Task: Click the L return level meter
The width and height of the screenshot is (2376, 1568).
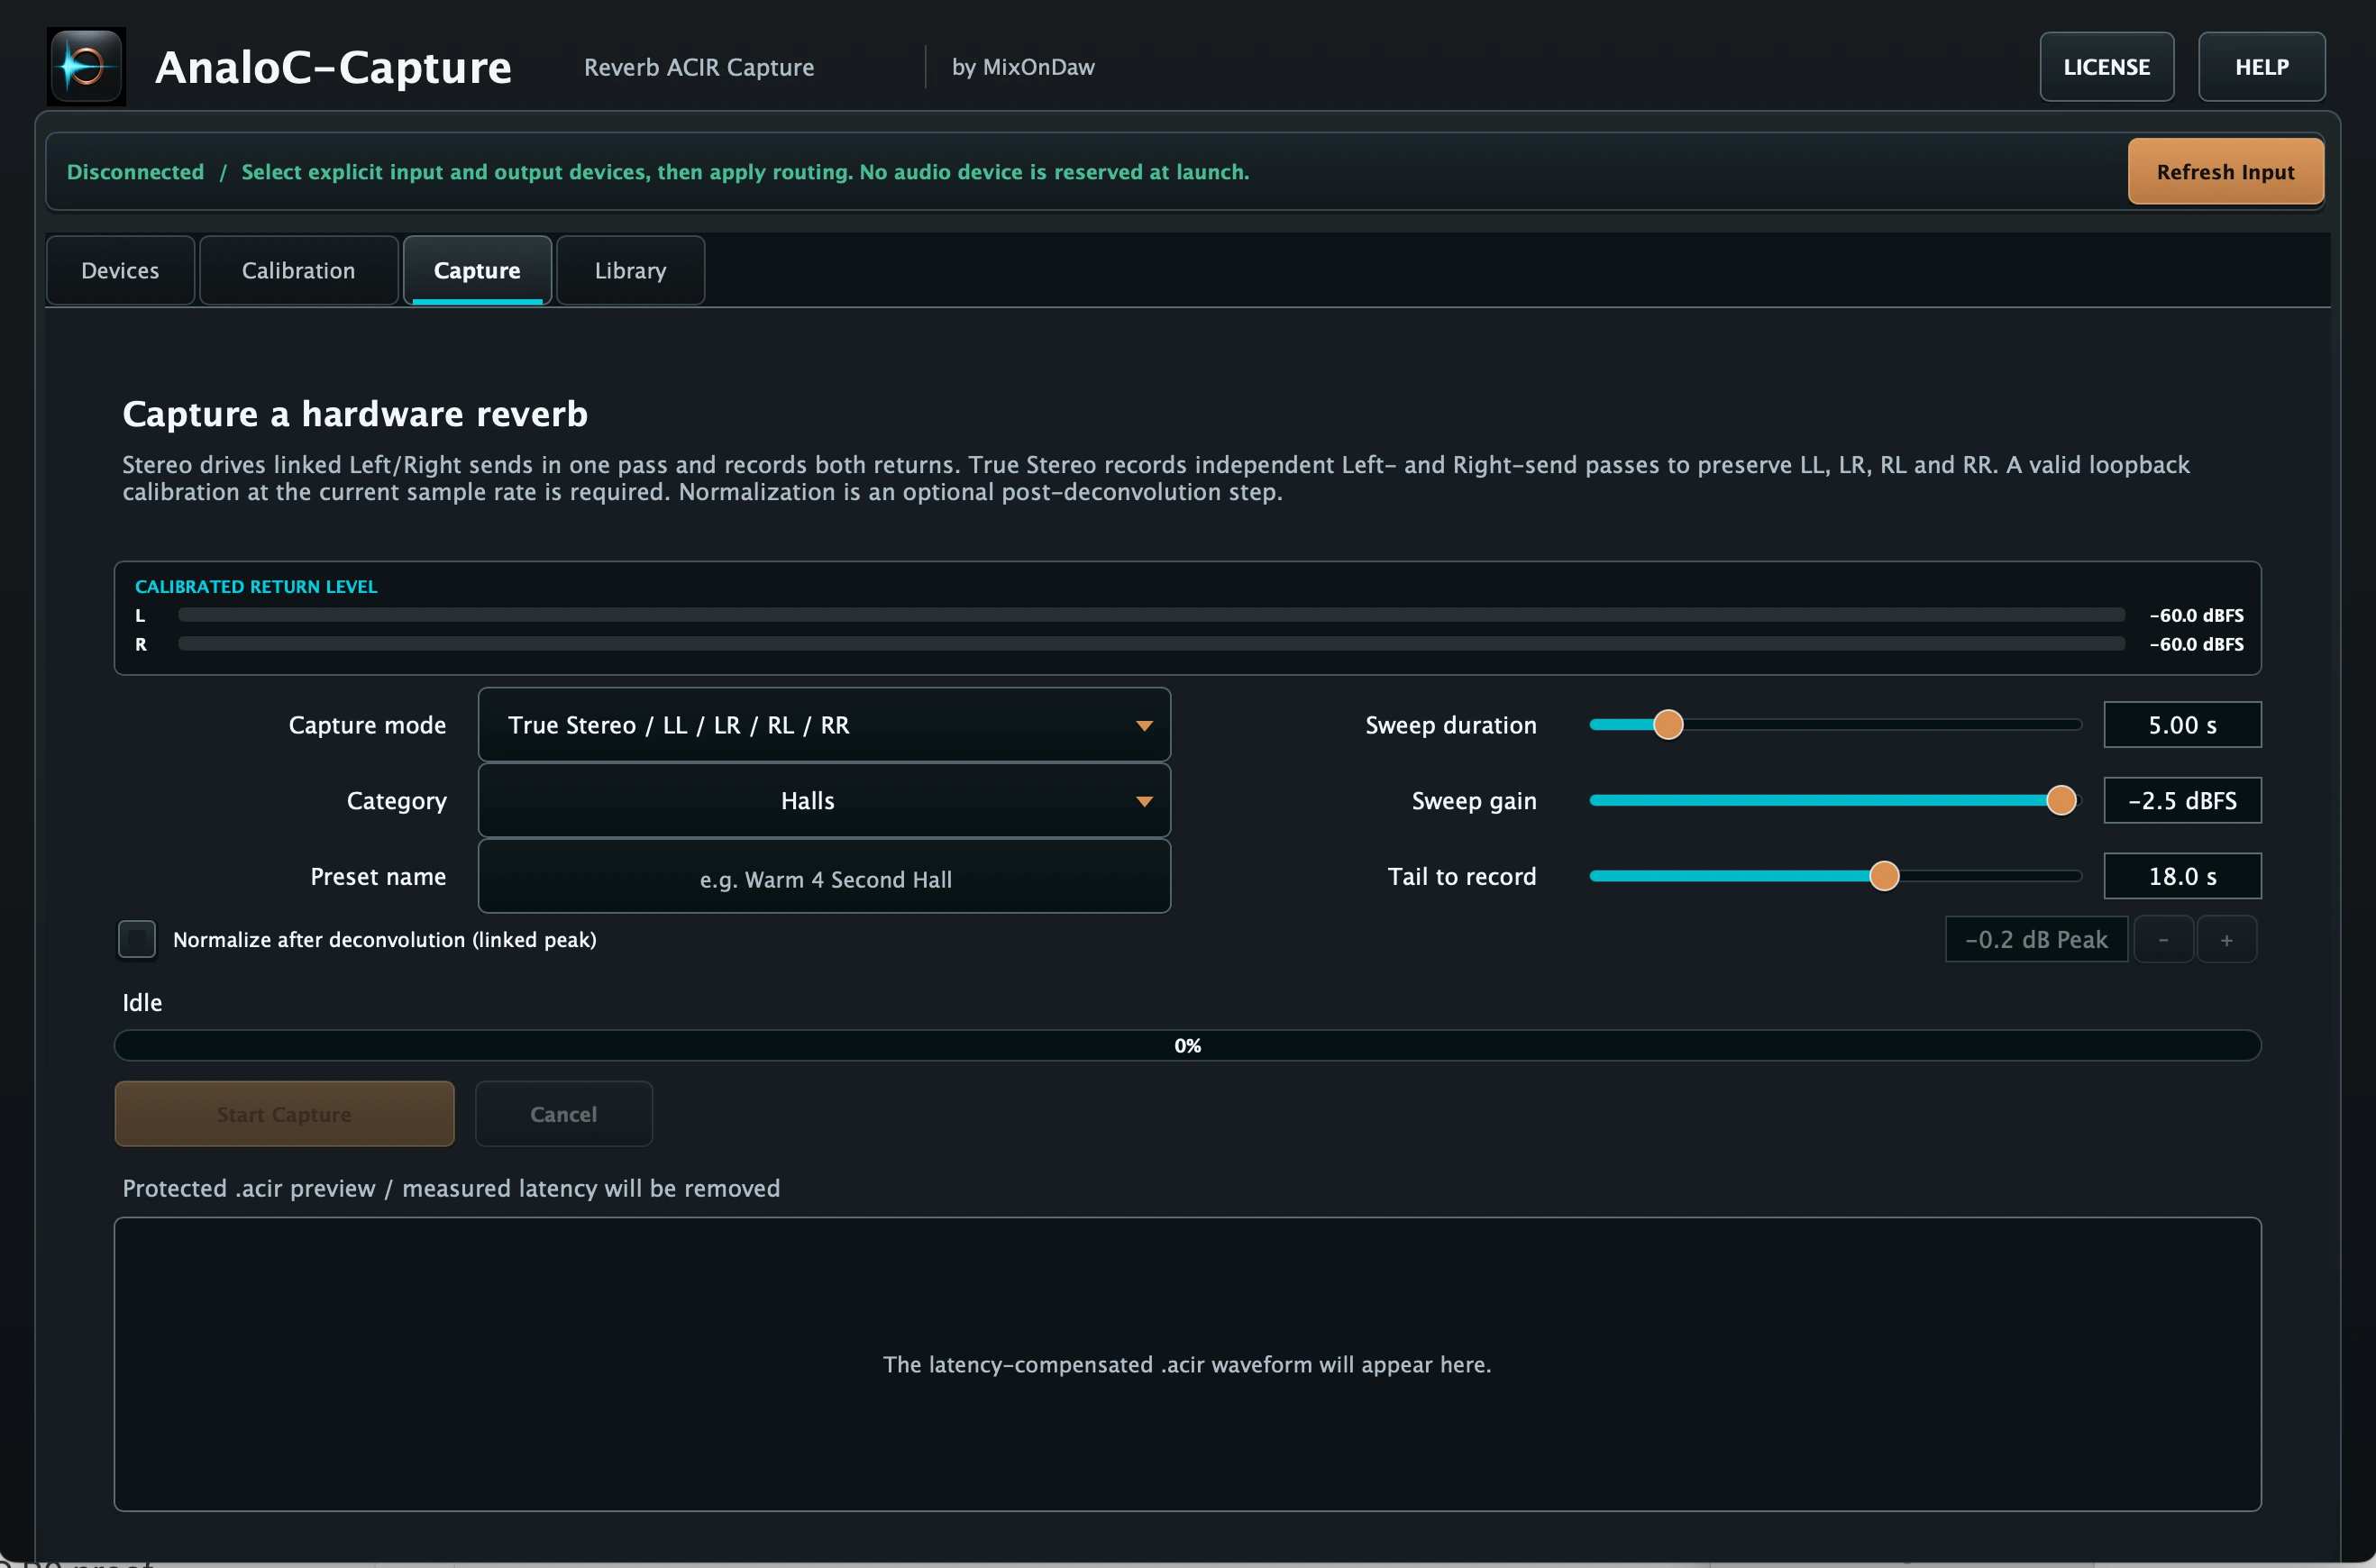Action: coord(1151,615)
